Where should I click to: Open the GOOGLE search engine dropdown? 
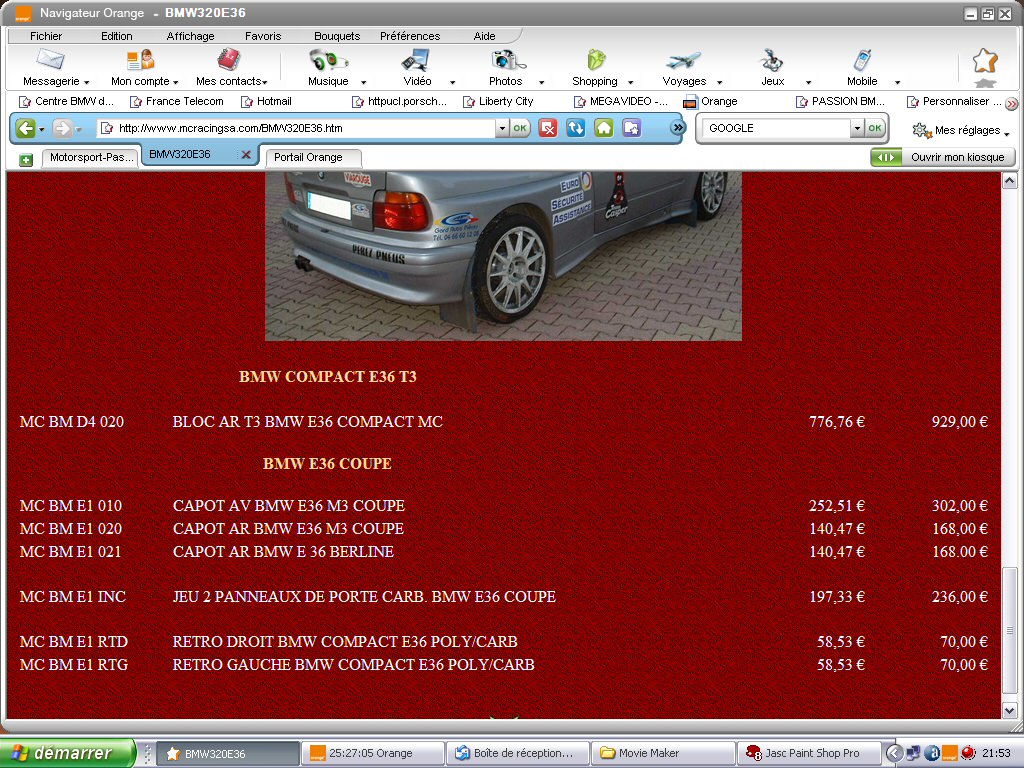(x=857, y=128)
